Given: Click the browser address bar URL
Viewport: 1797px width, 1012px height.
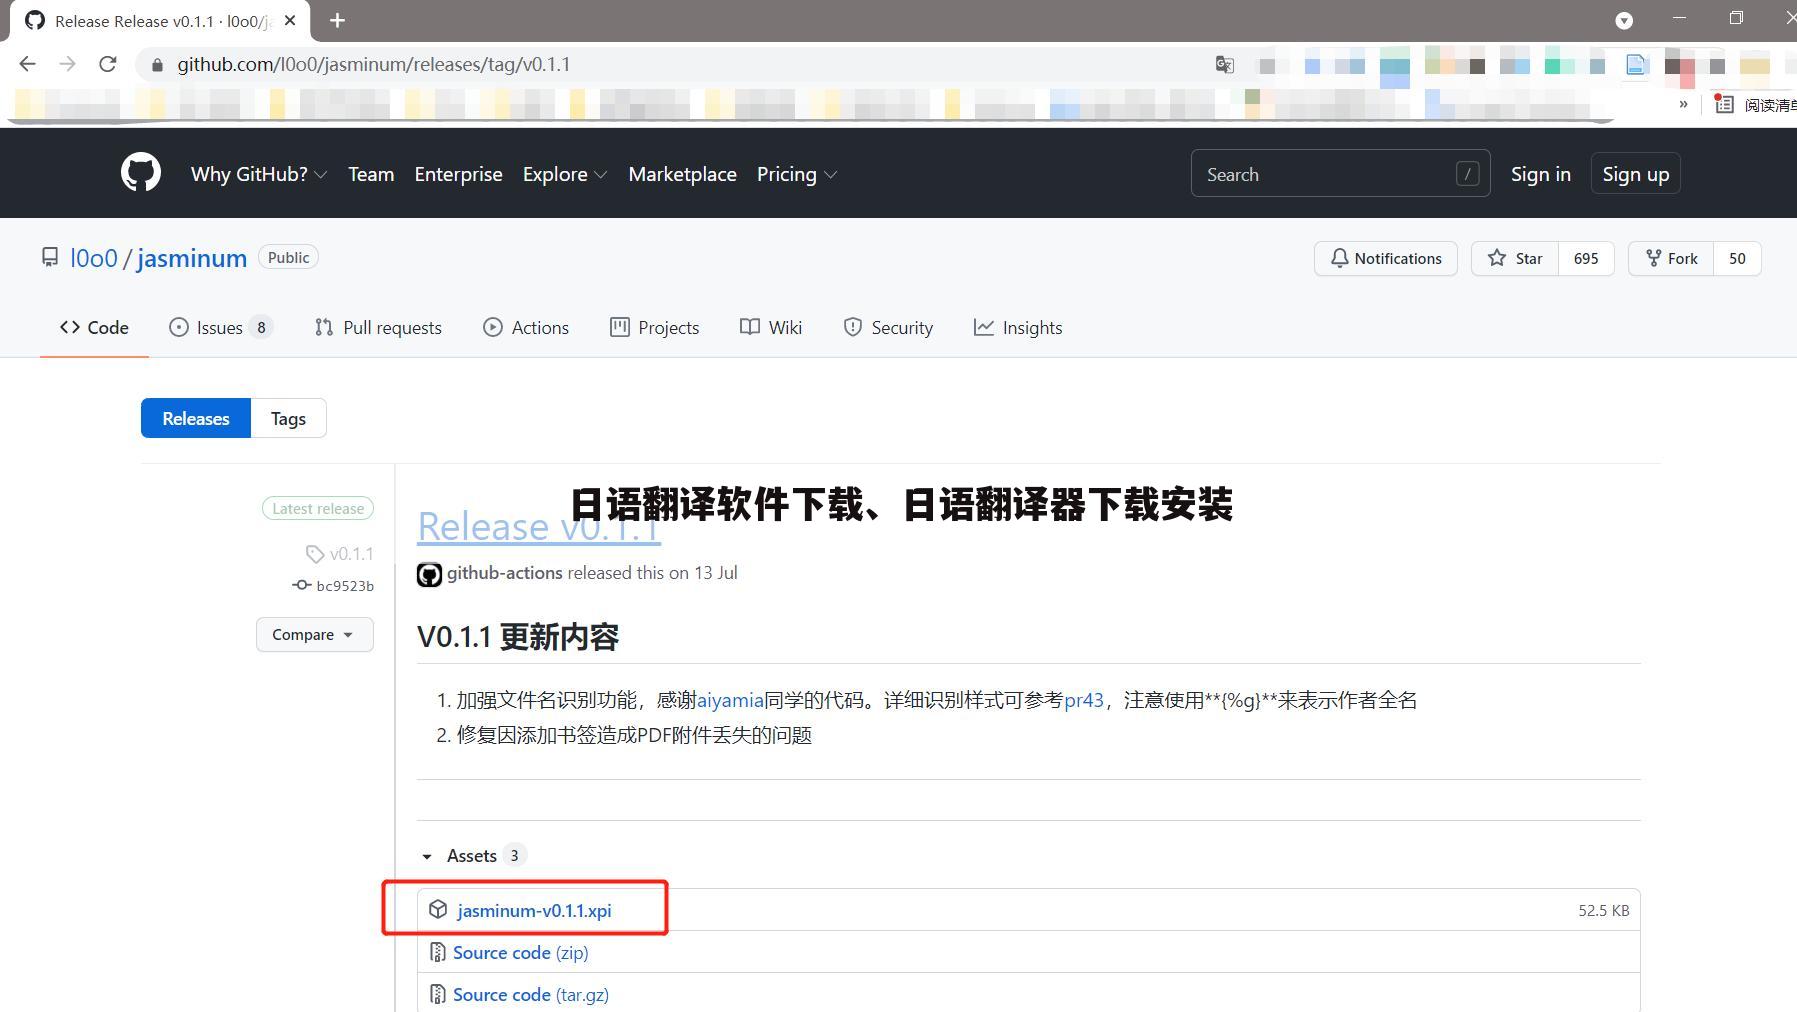Looking at the screenshot, I should click(x=373, y=64).
